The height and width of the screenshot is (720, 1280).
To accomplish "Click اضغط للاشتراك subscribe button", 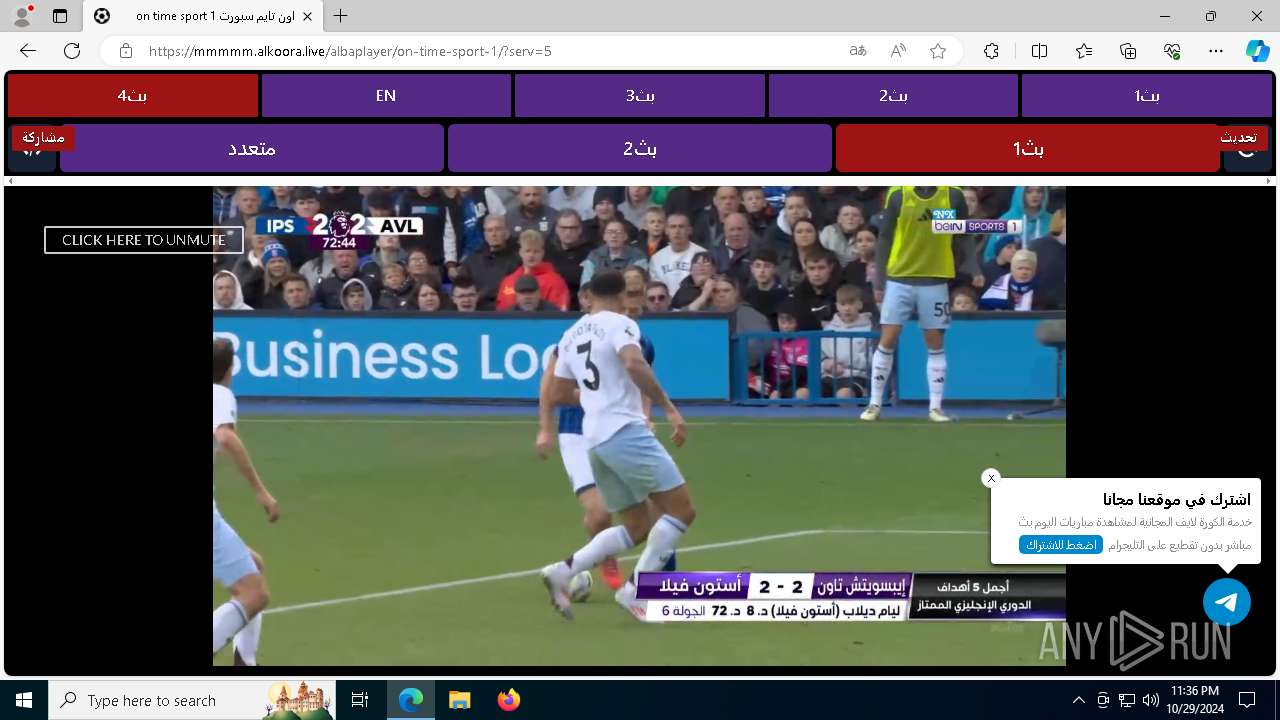I will (x=1061, y=545).
